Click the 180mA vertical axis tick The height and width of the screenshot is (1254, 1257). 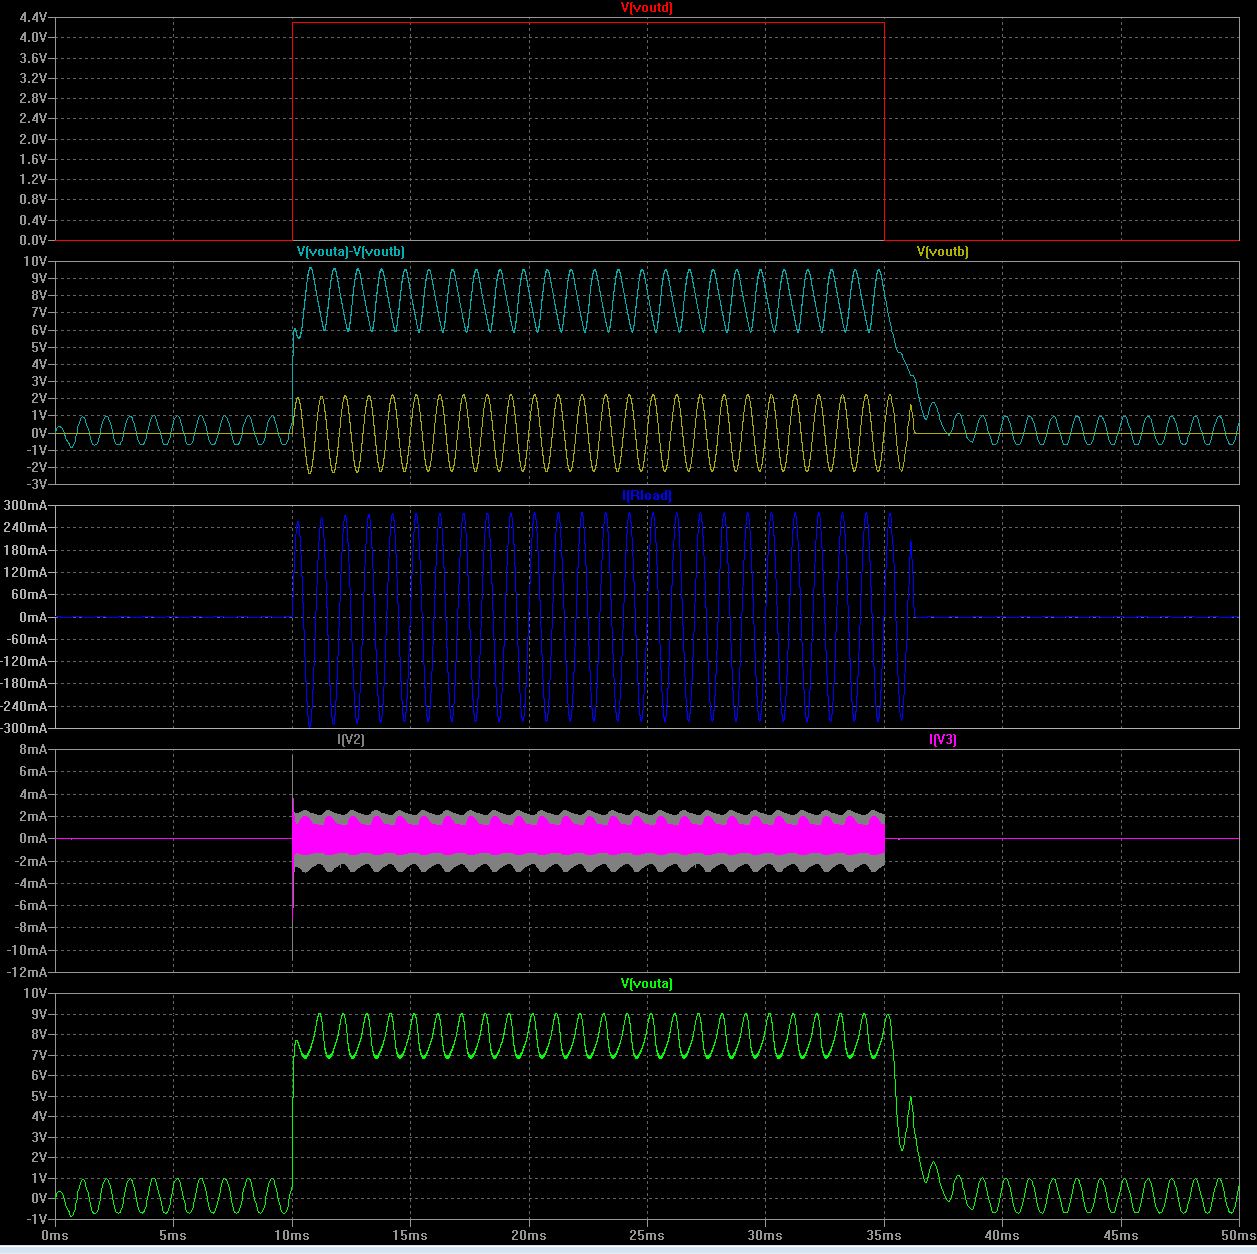26,551
